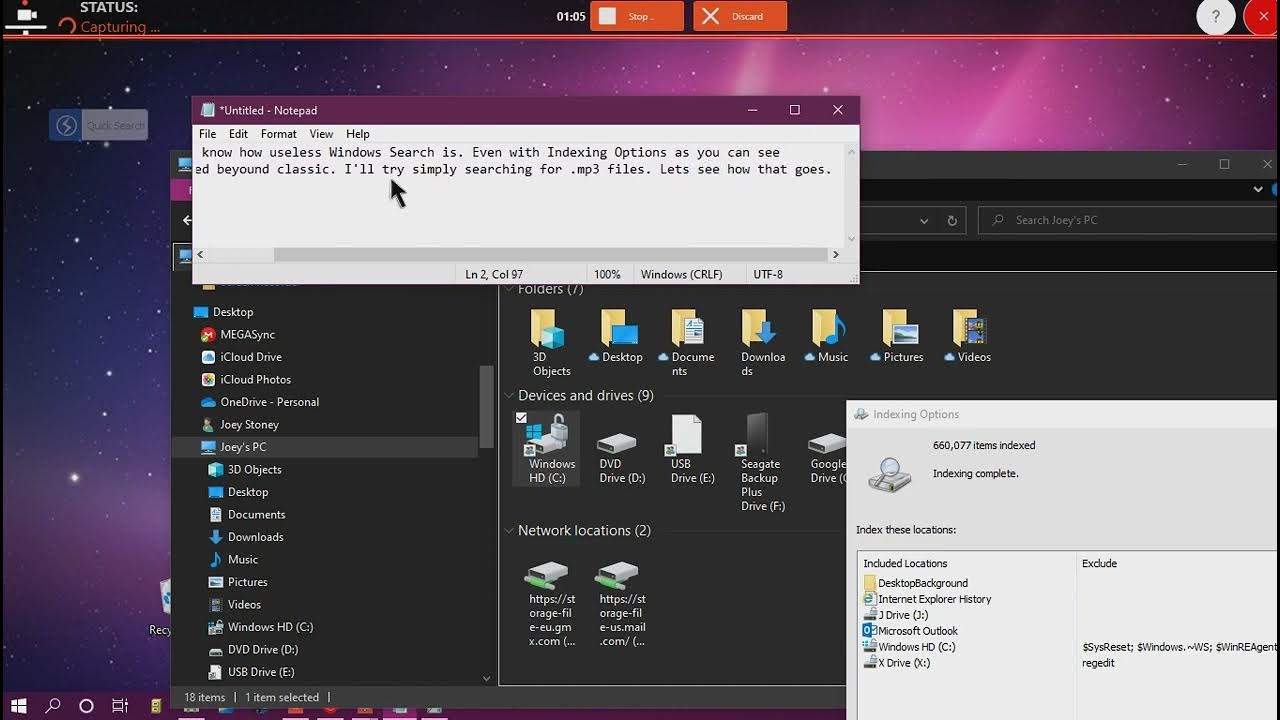Click into the Notepad text area

[519, 195]
